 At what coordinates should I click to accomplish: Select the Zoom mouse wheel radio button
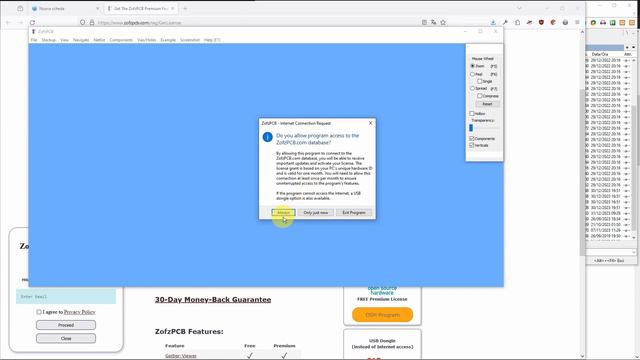pos(473,66)
